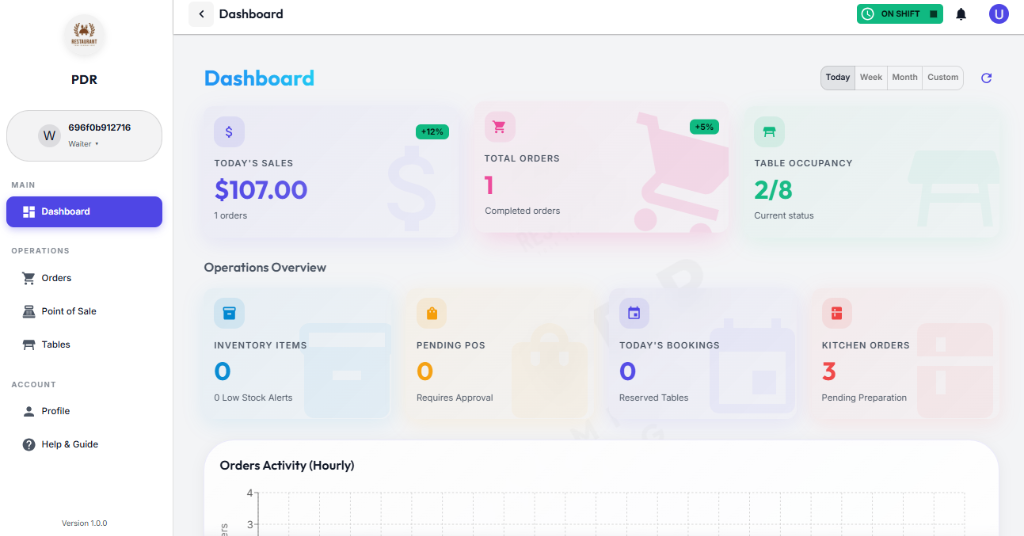1024x536 pixels.
Task: Click the refresh dashboard icon
Action: pyautogui.click(x=986, y=78)
